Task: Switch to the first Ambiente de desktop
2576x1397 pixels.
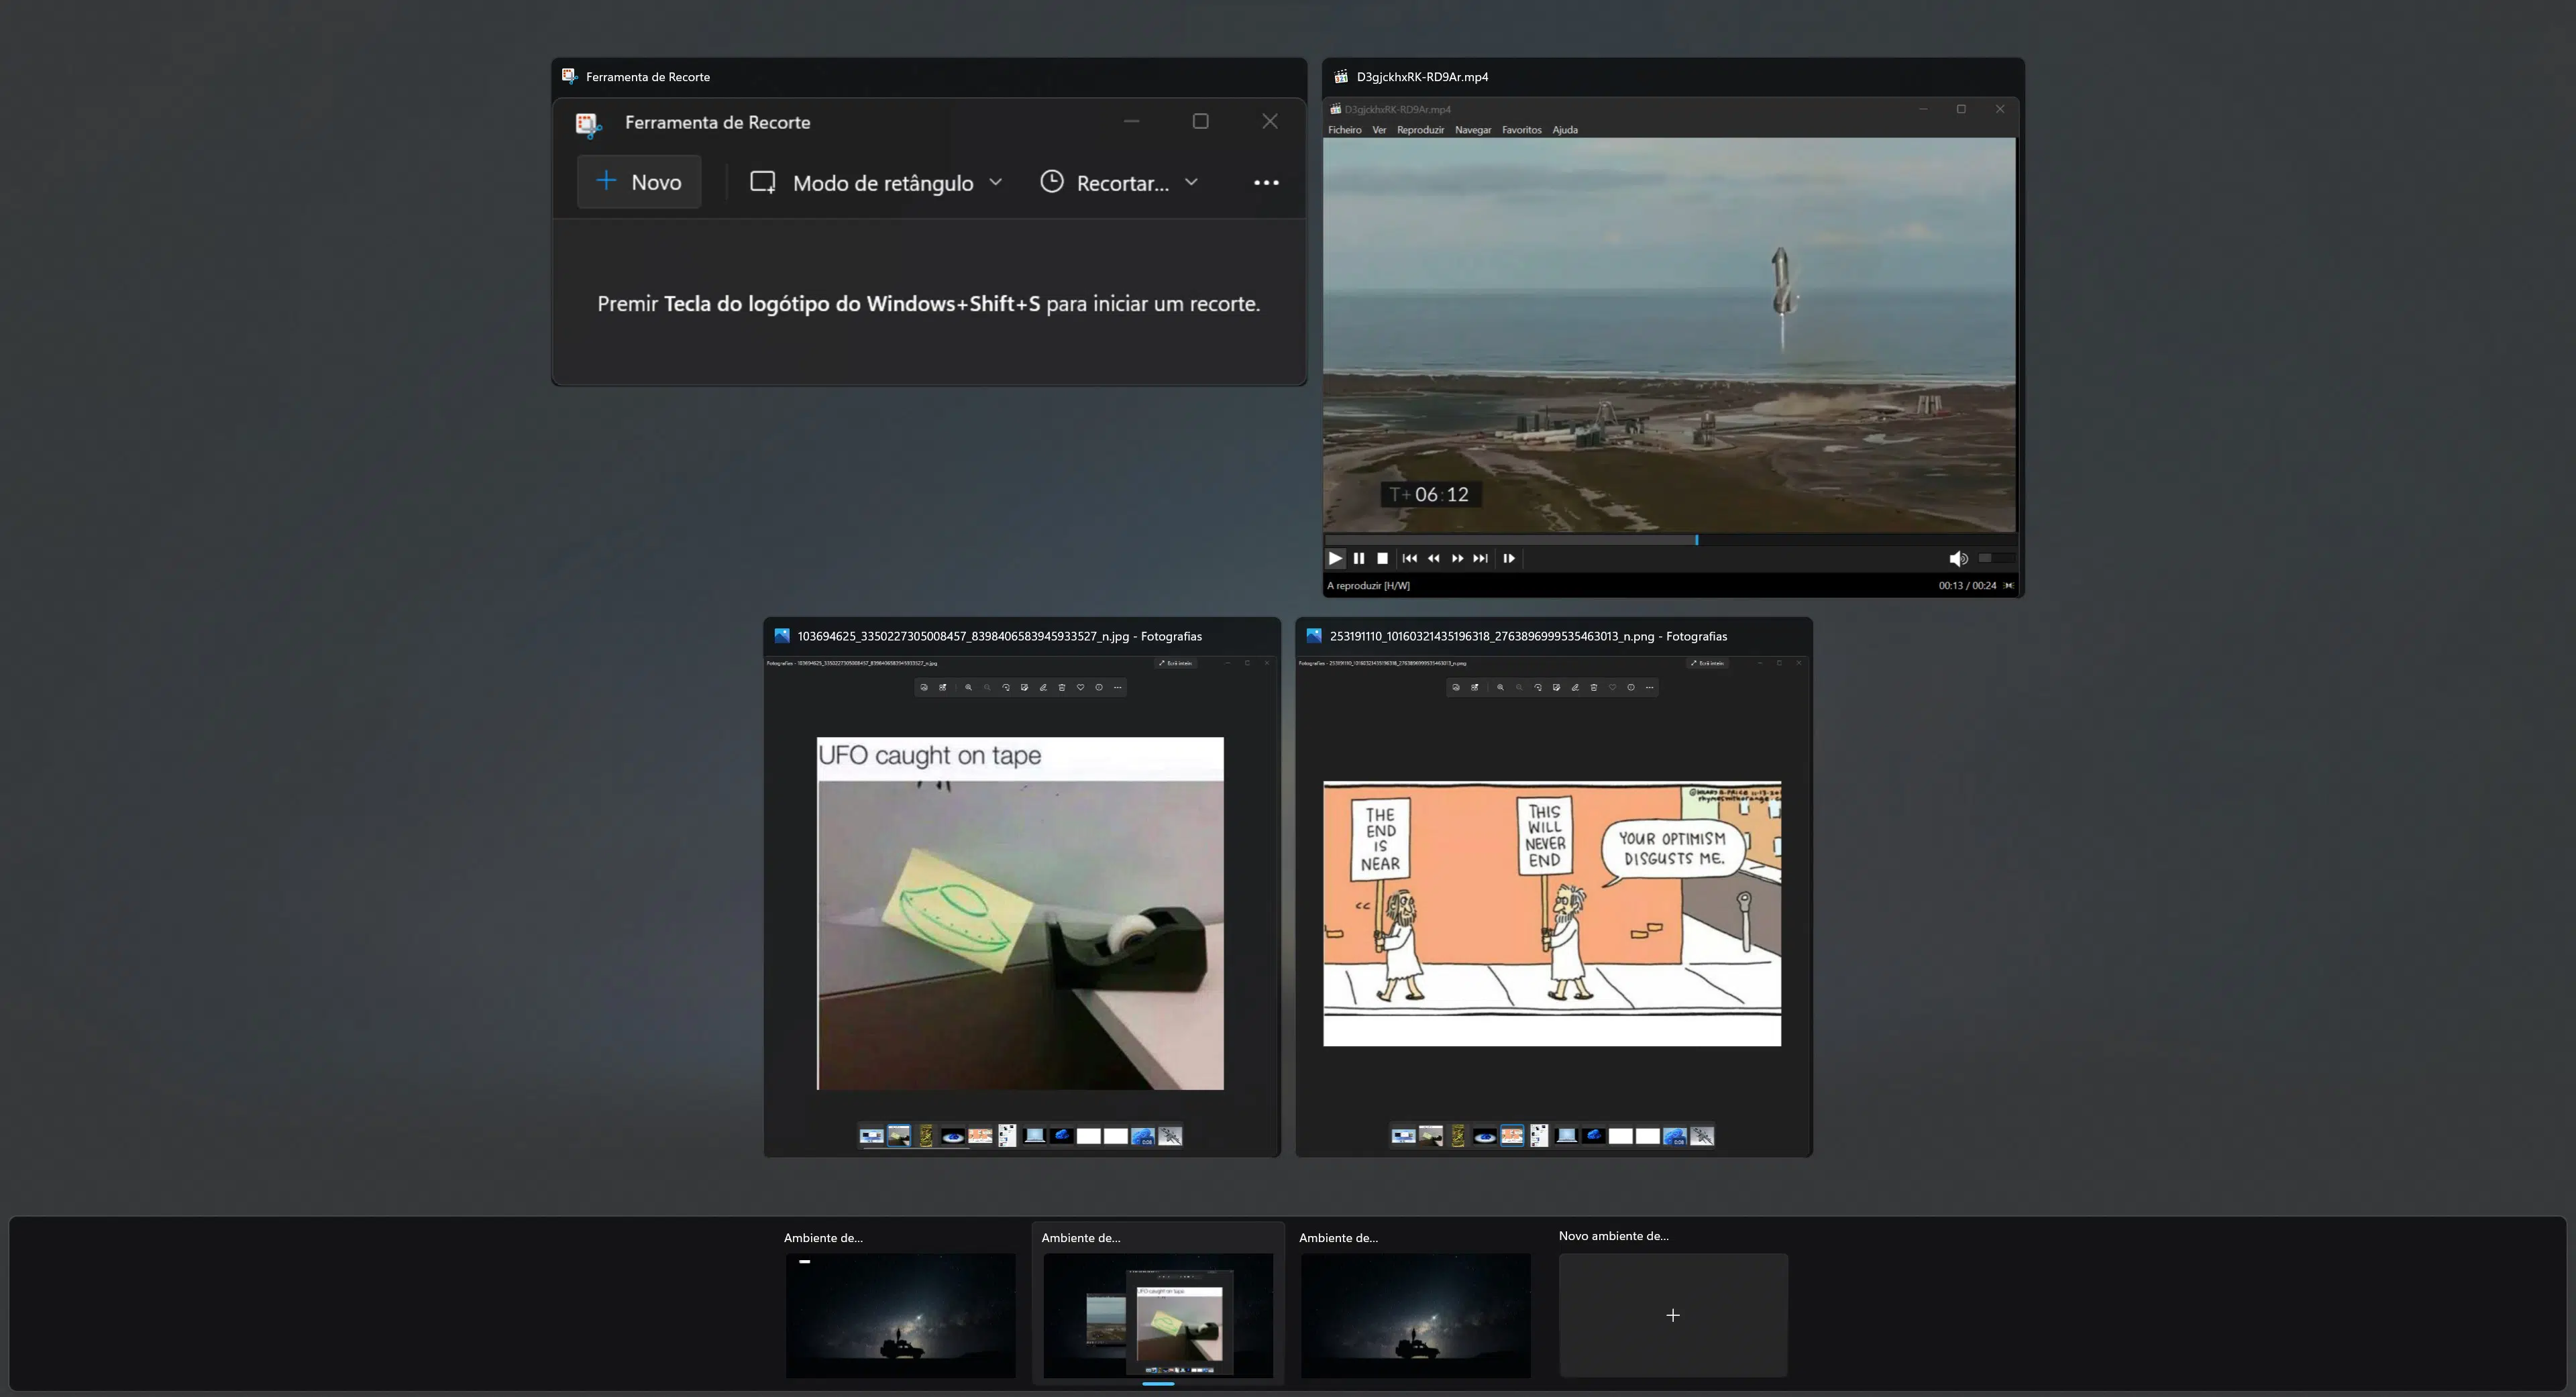Action: (x=900, y=1315)
